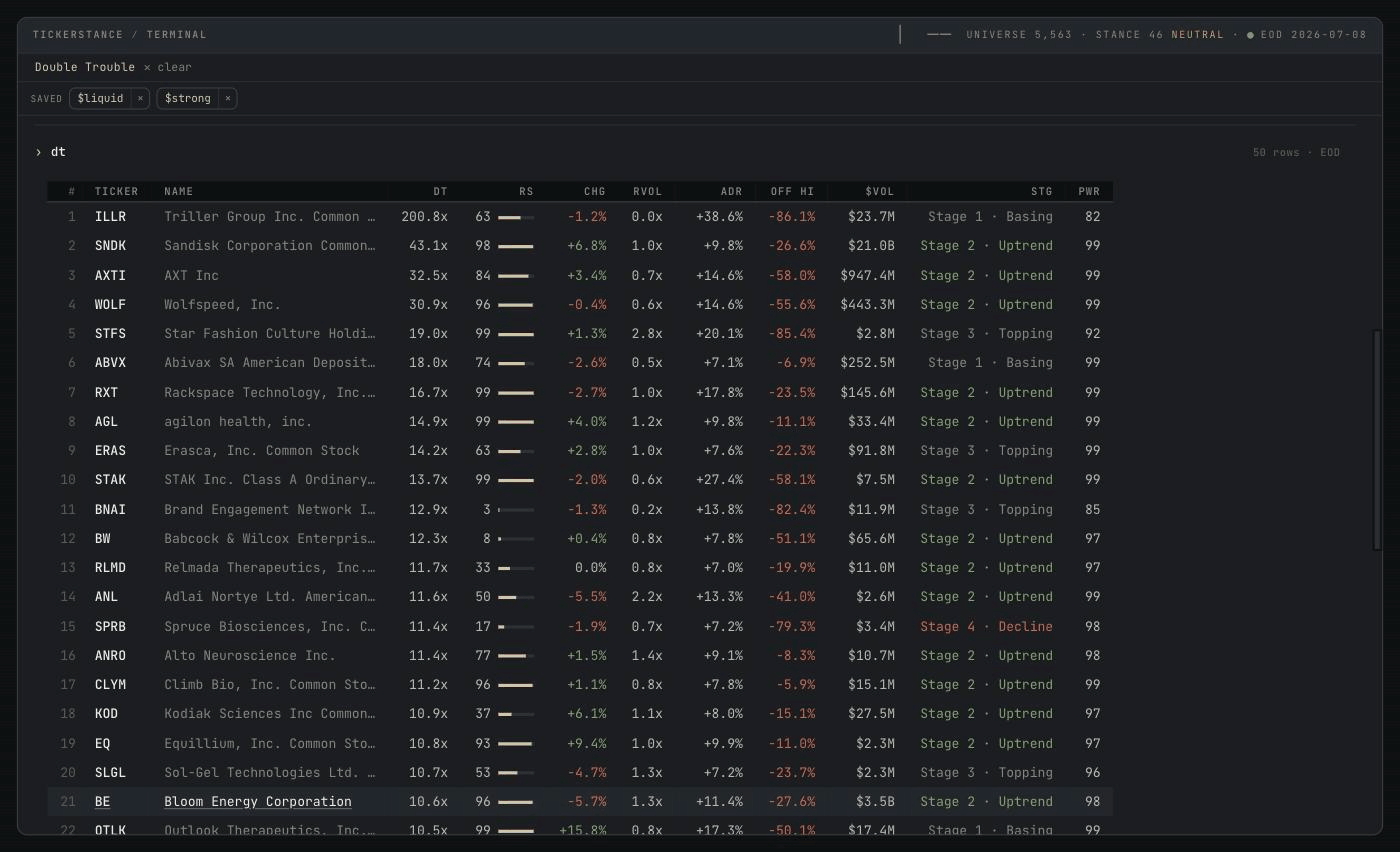The width and height of the screenshot is (1400, 852).
Task: Select the ILLR ticker
Action: [x=110, y=216]
